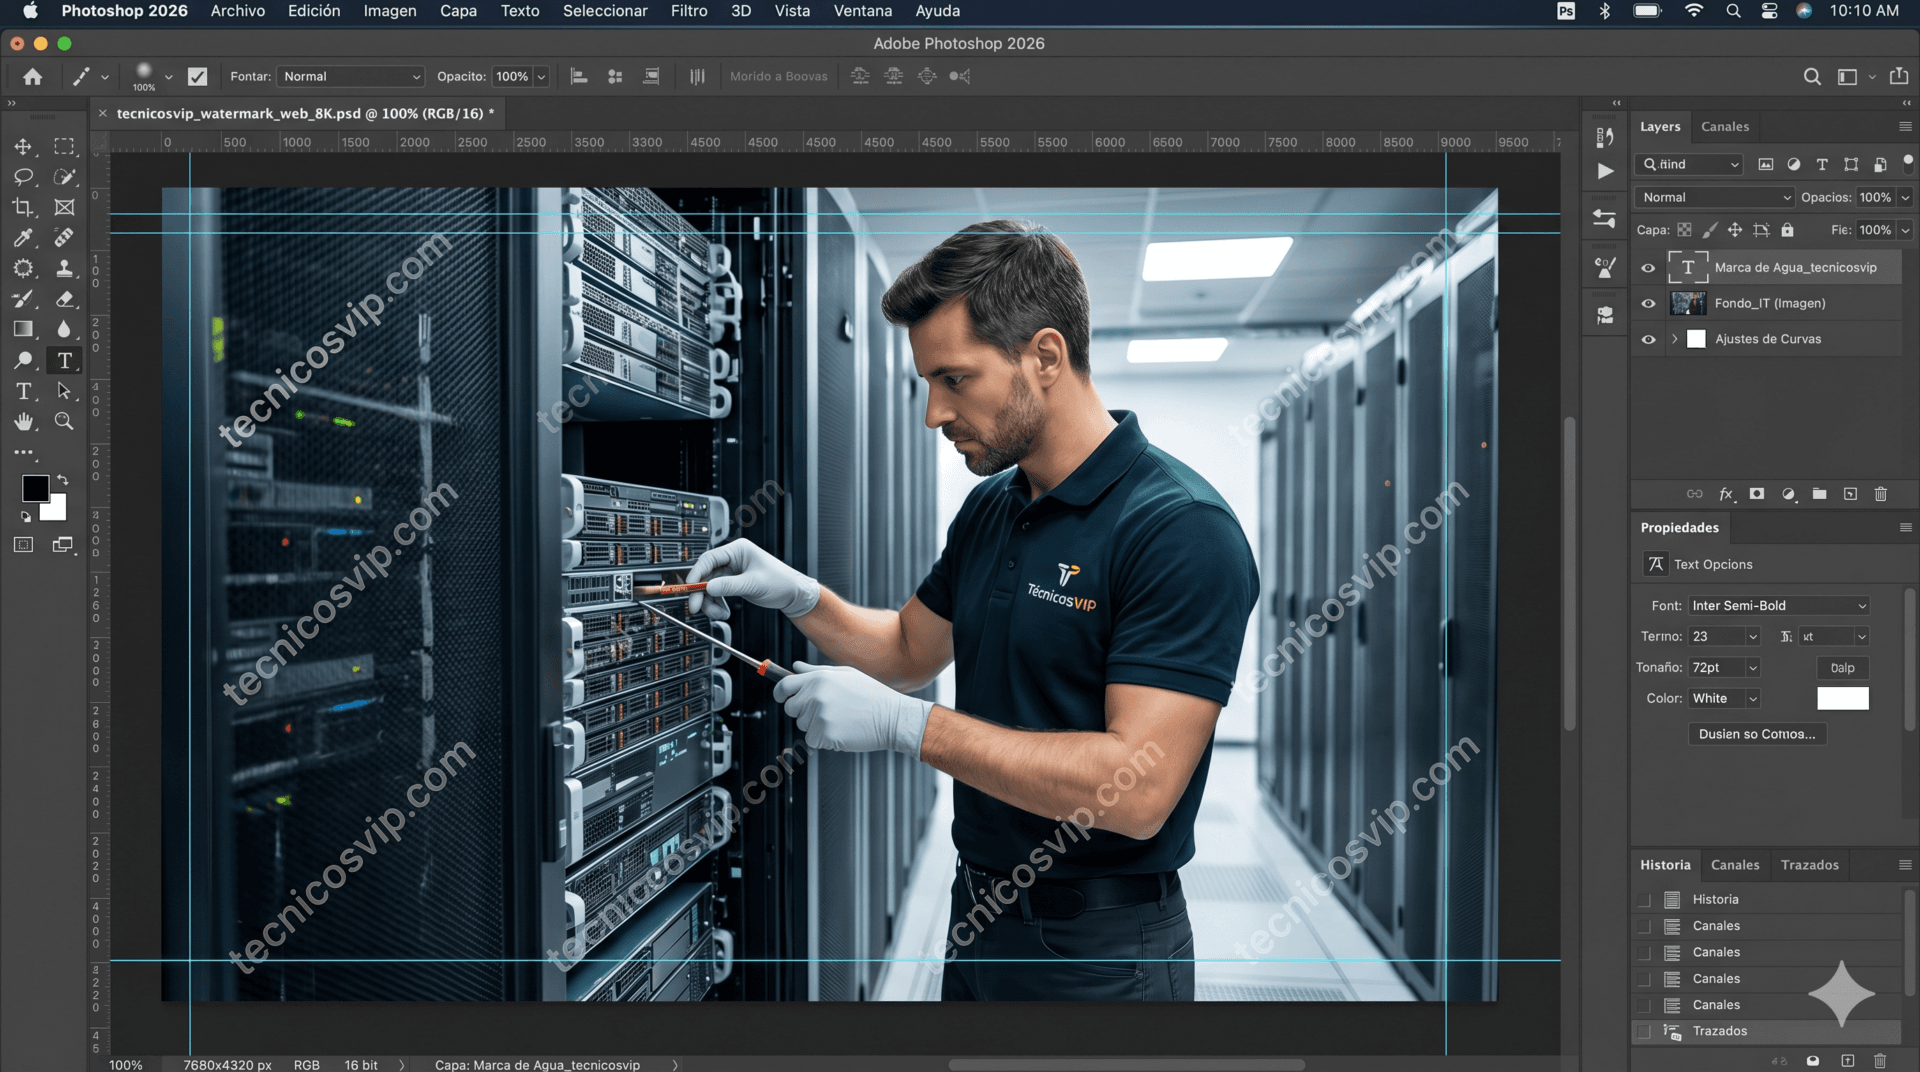Swap foreground and background colors
The image size is (1920, 1072).
click(63, 480)
